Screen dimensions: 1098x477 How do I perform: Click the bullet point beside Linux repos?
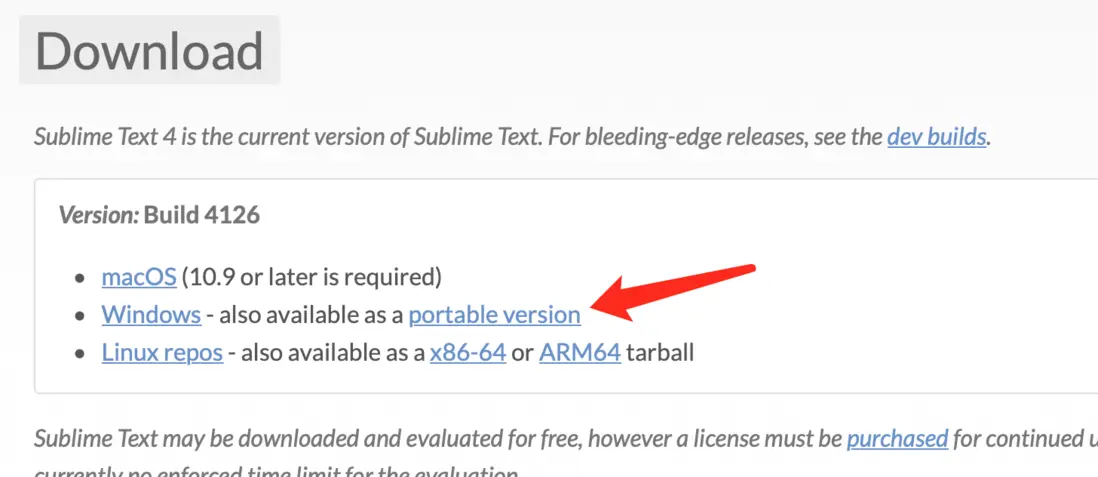pos(81,353)
